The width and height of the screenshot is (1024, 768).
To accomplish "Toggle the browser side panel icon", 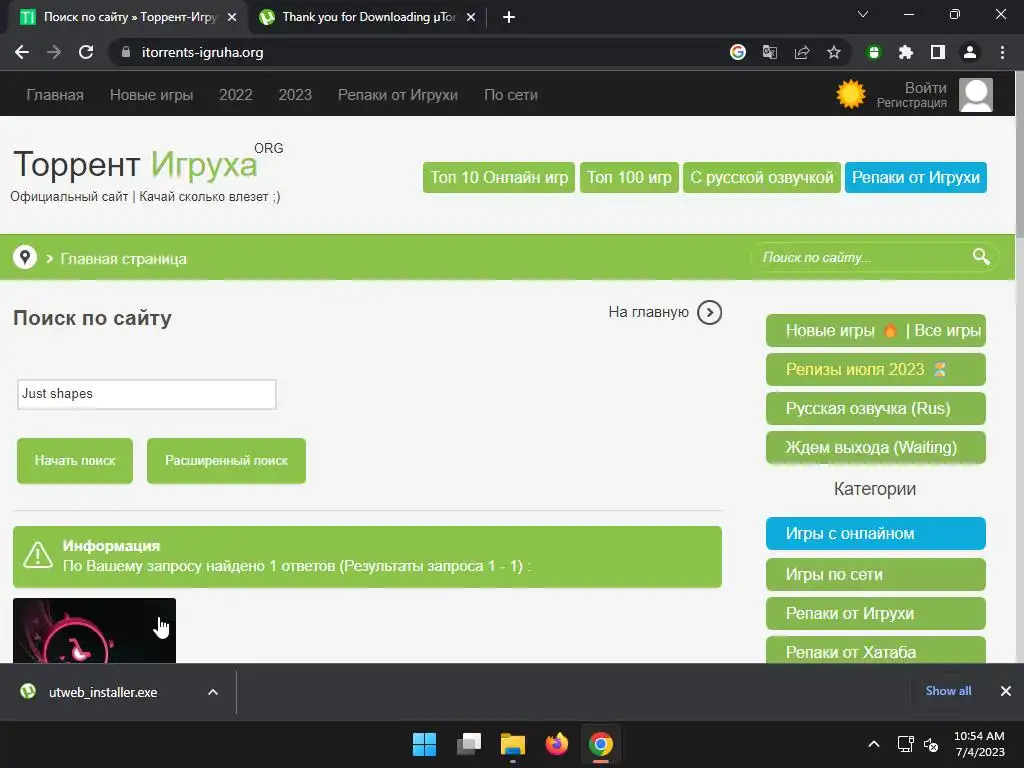I will point(937,52).
